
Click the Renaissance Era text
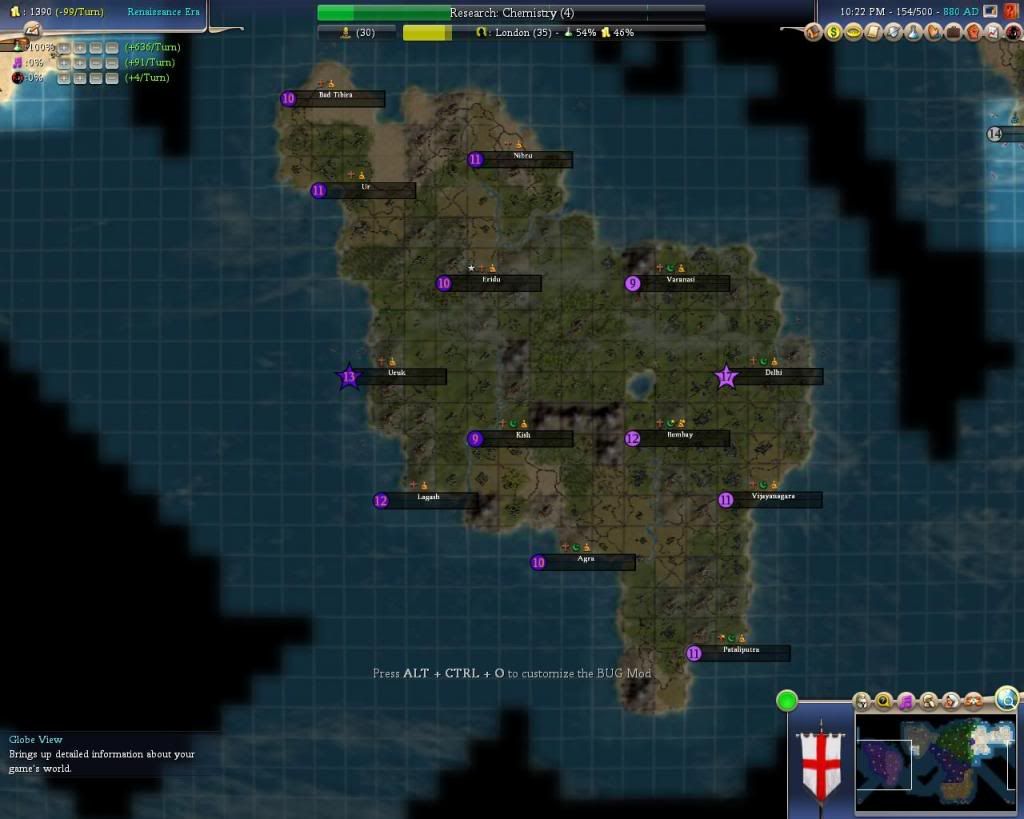(x=163, y=12)
